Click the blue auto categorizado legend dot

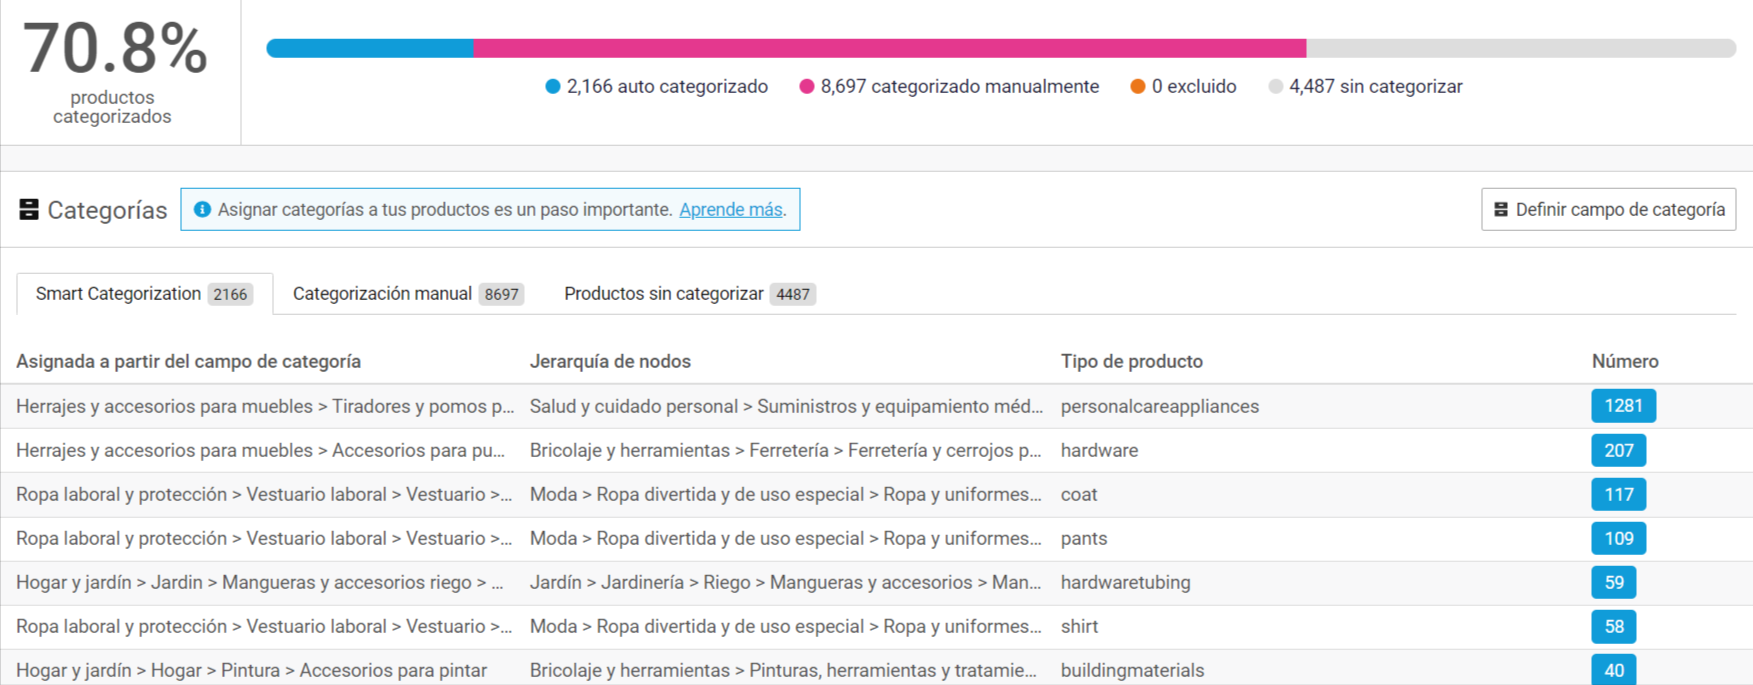pos(552,87)
